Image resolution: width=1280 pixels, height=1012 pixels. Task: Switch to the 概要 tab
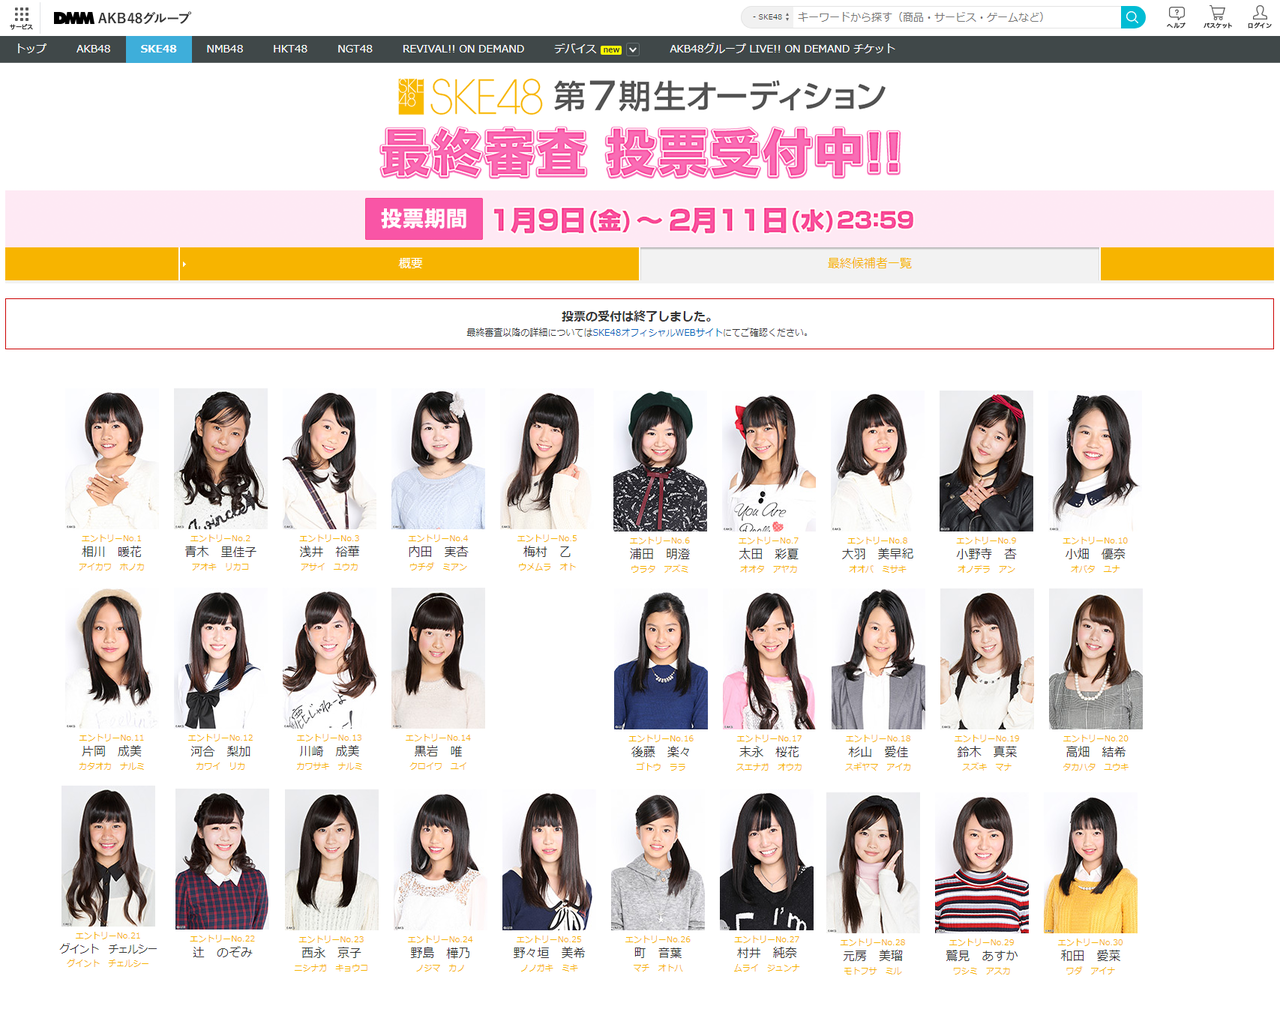(410, 264)
